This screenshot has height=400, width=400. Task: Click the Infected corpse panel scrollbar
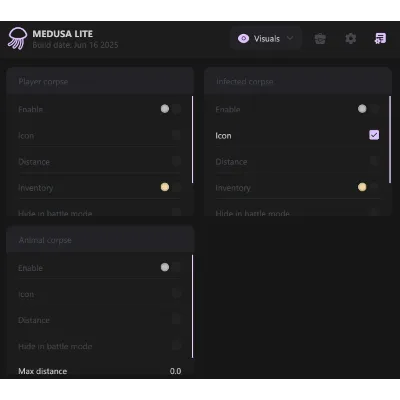[390, 139]
